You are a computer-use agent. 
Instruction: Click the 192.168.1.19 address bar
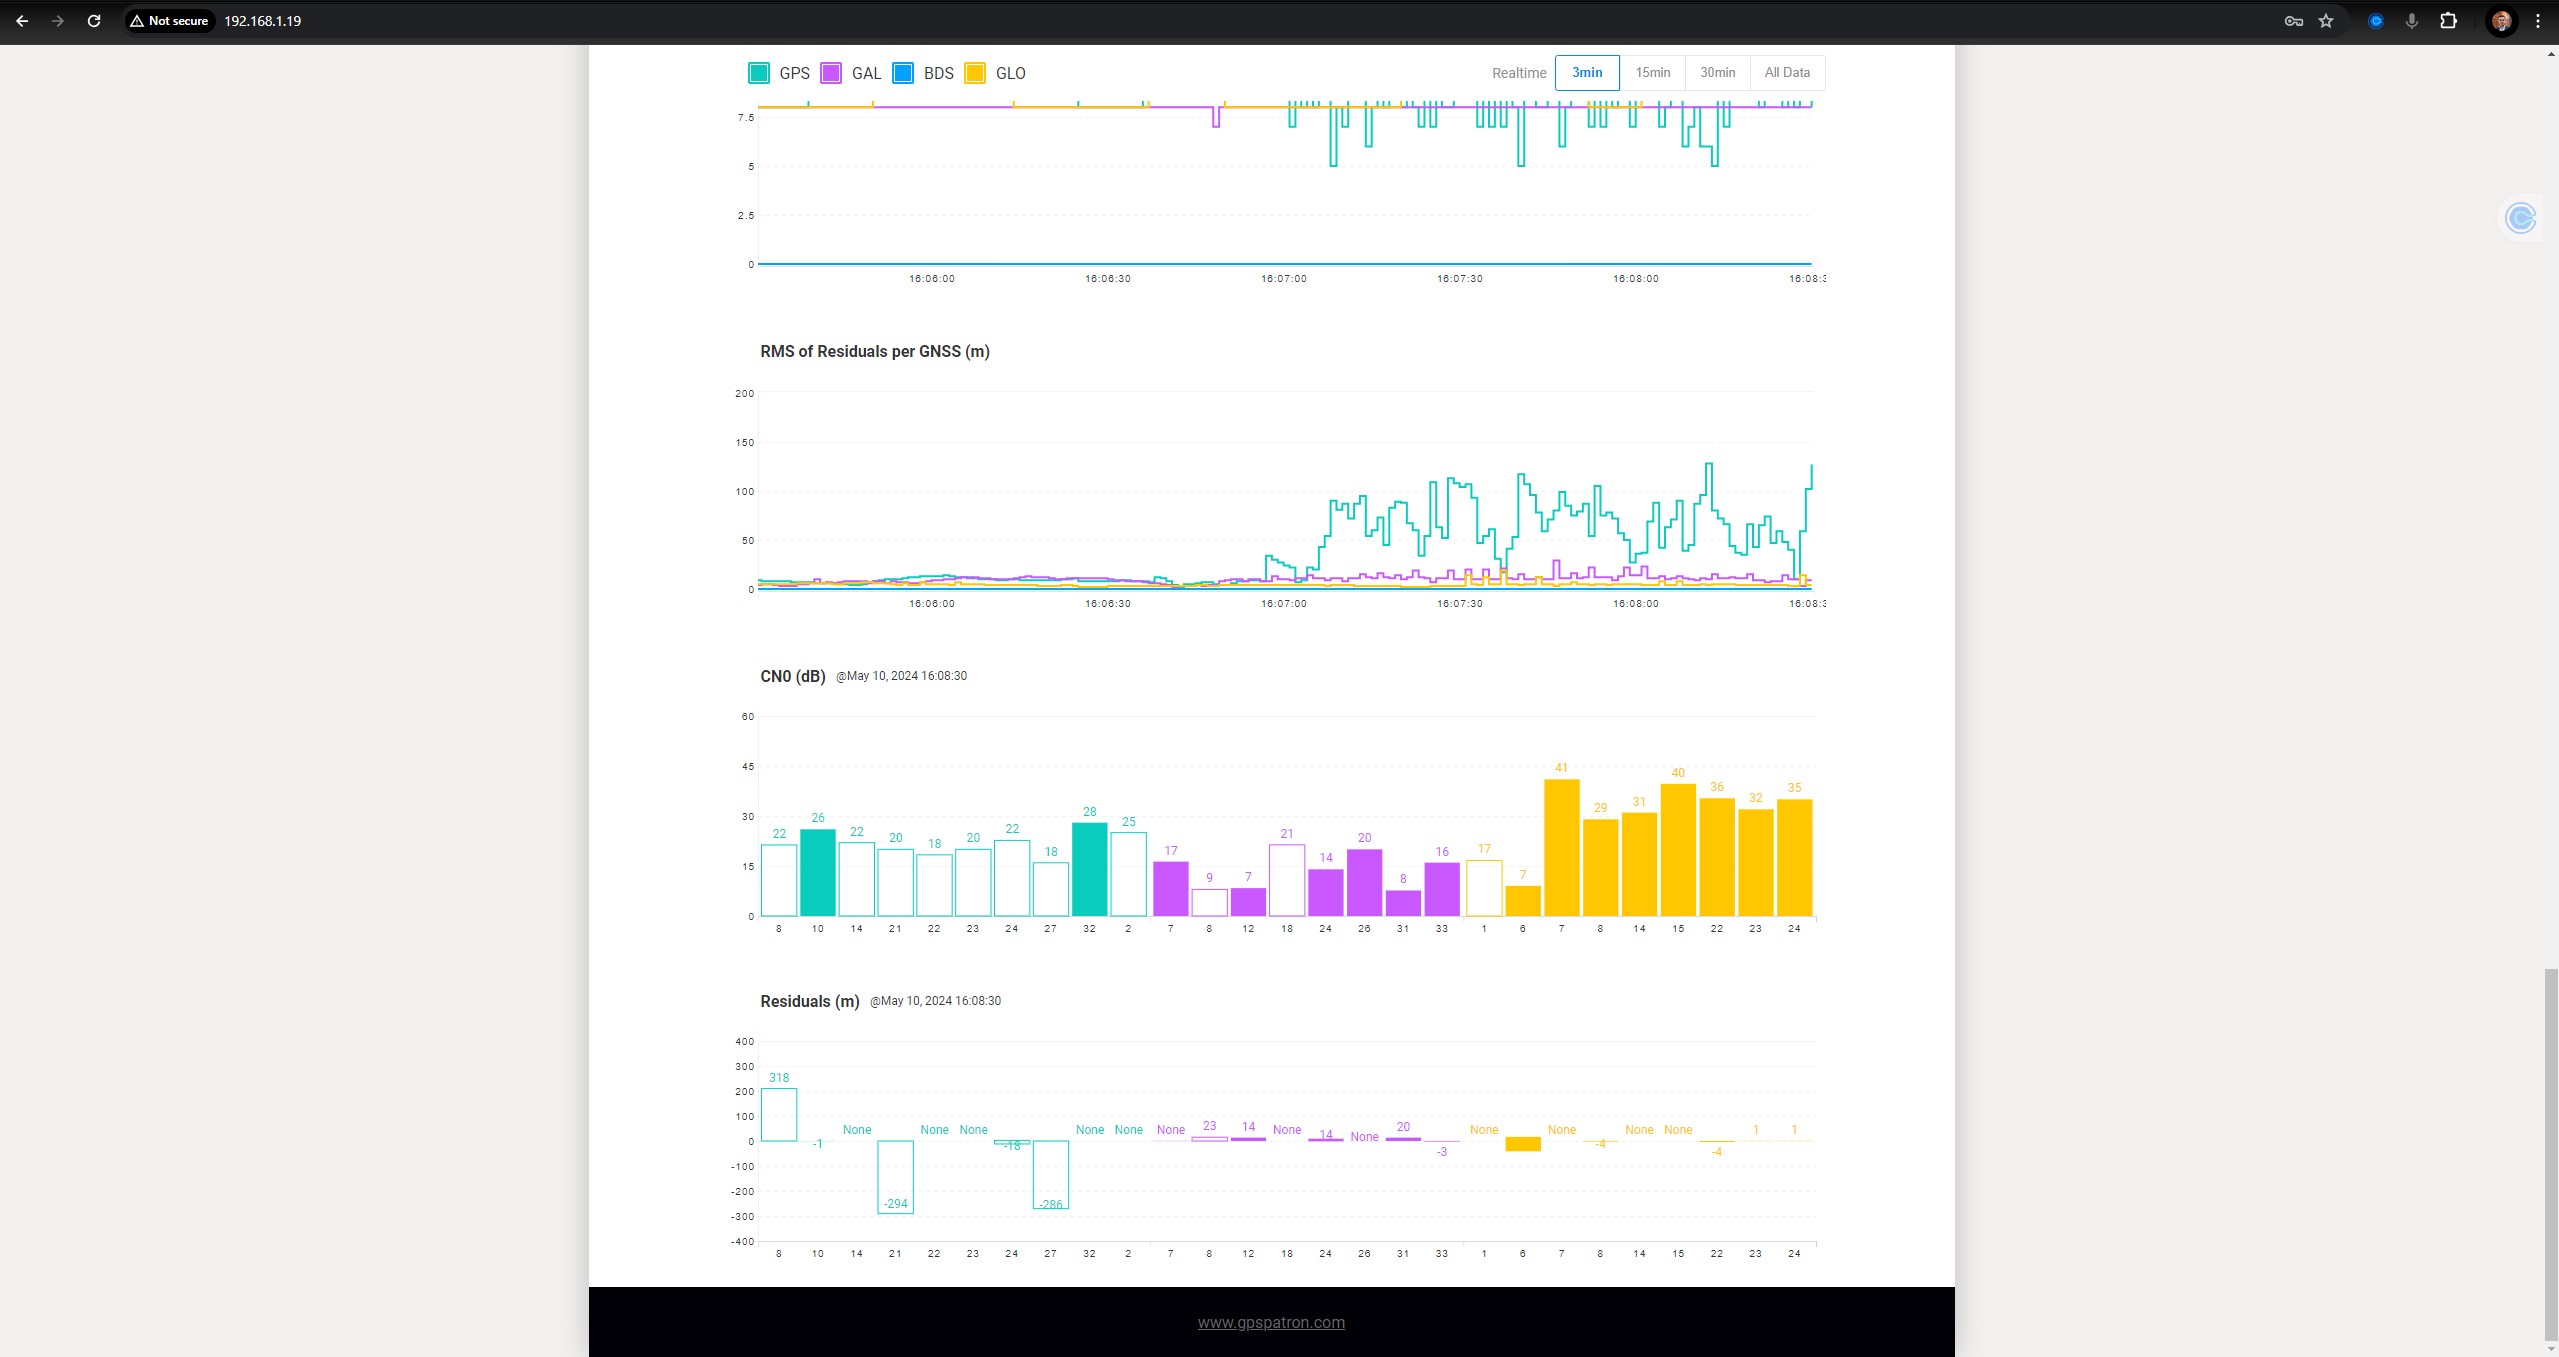tap(262, 20)
